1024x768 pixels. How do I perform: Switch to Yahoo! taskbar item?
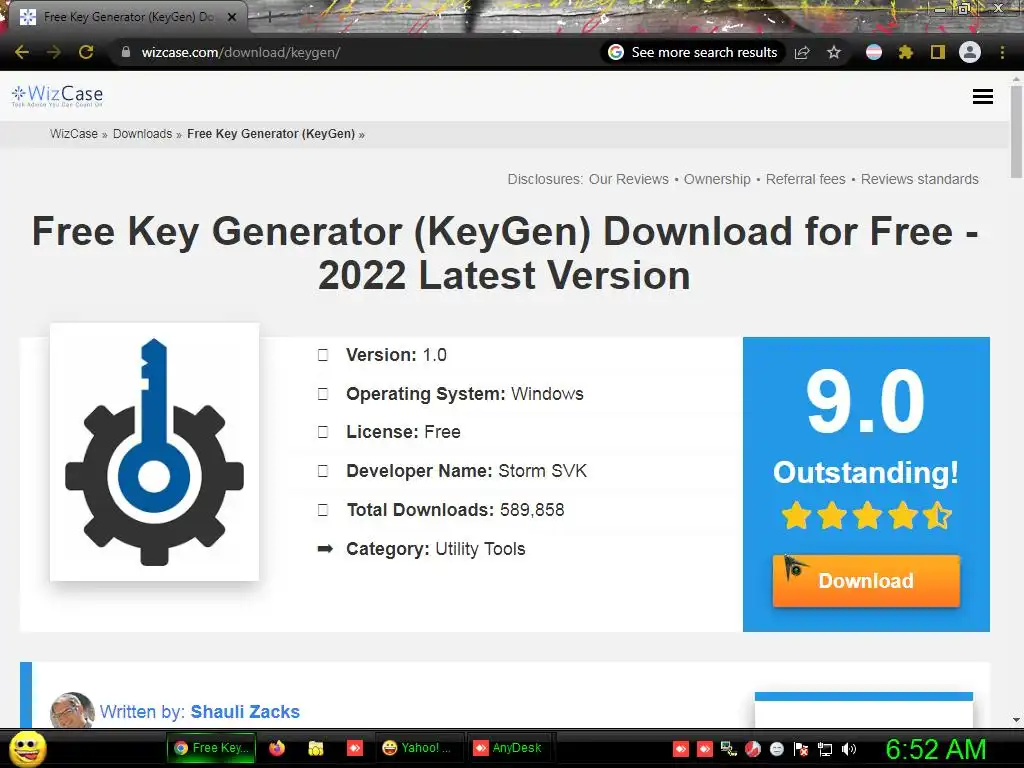[x=417, y=748]
